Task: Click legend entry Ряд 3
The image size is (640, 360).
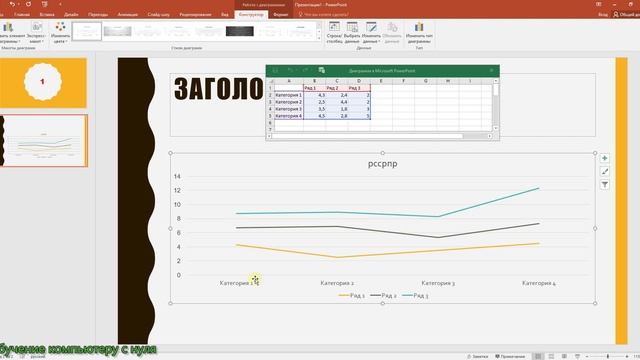Action: (415, 296)
